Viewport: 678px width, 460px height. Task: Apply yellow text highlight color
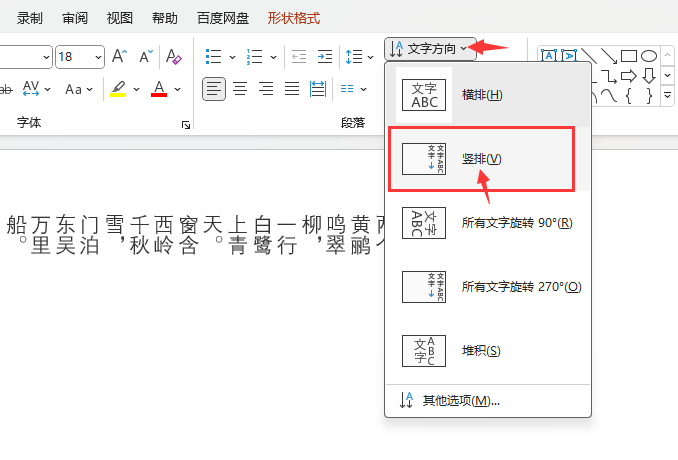pyautogui.click(x=118, y=89)
